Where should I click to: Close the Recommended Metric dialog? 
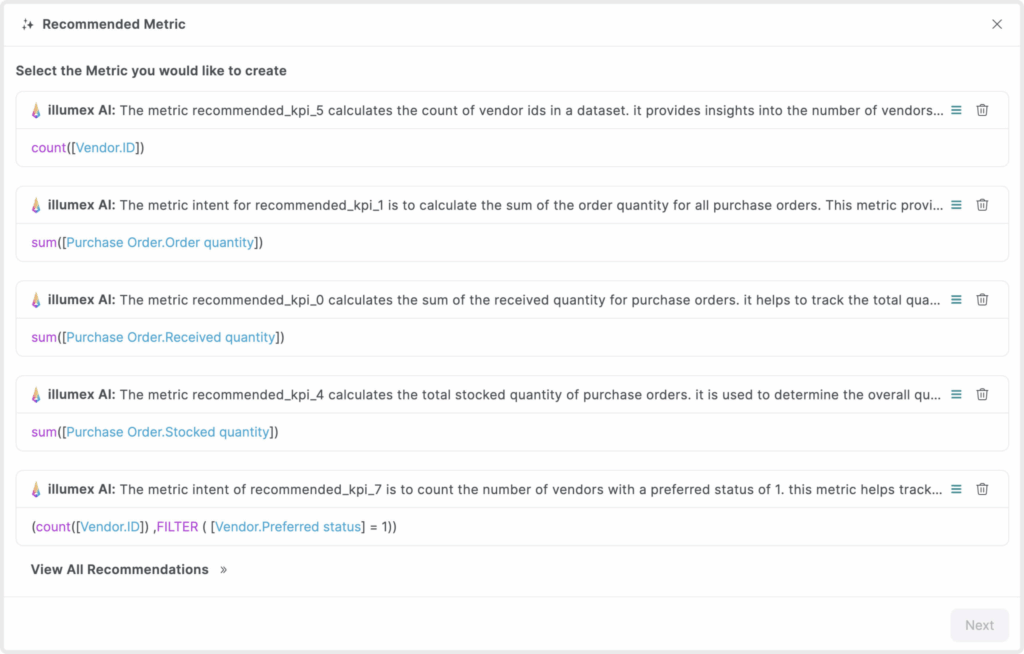coord(997,24)
